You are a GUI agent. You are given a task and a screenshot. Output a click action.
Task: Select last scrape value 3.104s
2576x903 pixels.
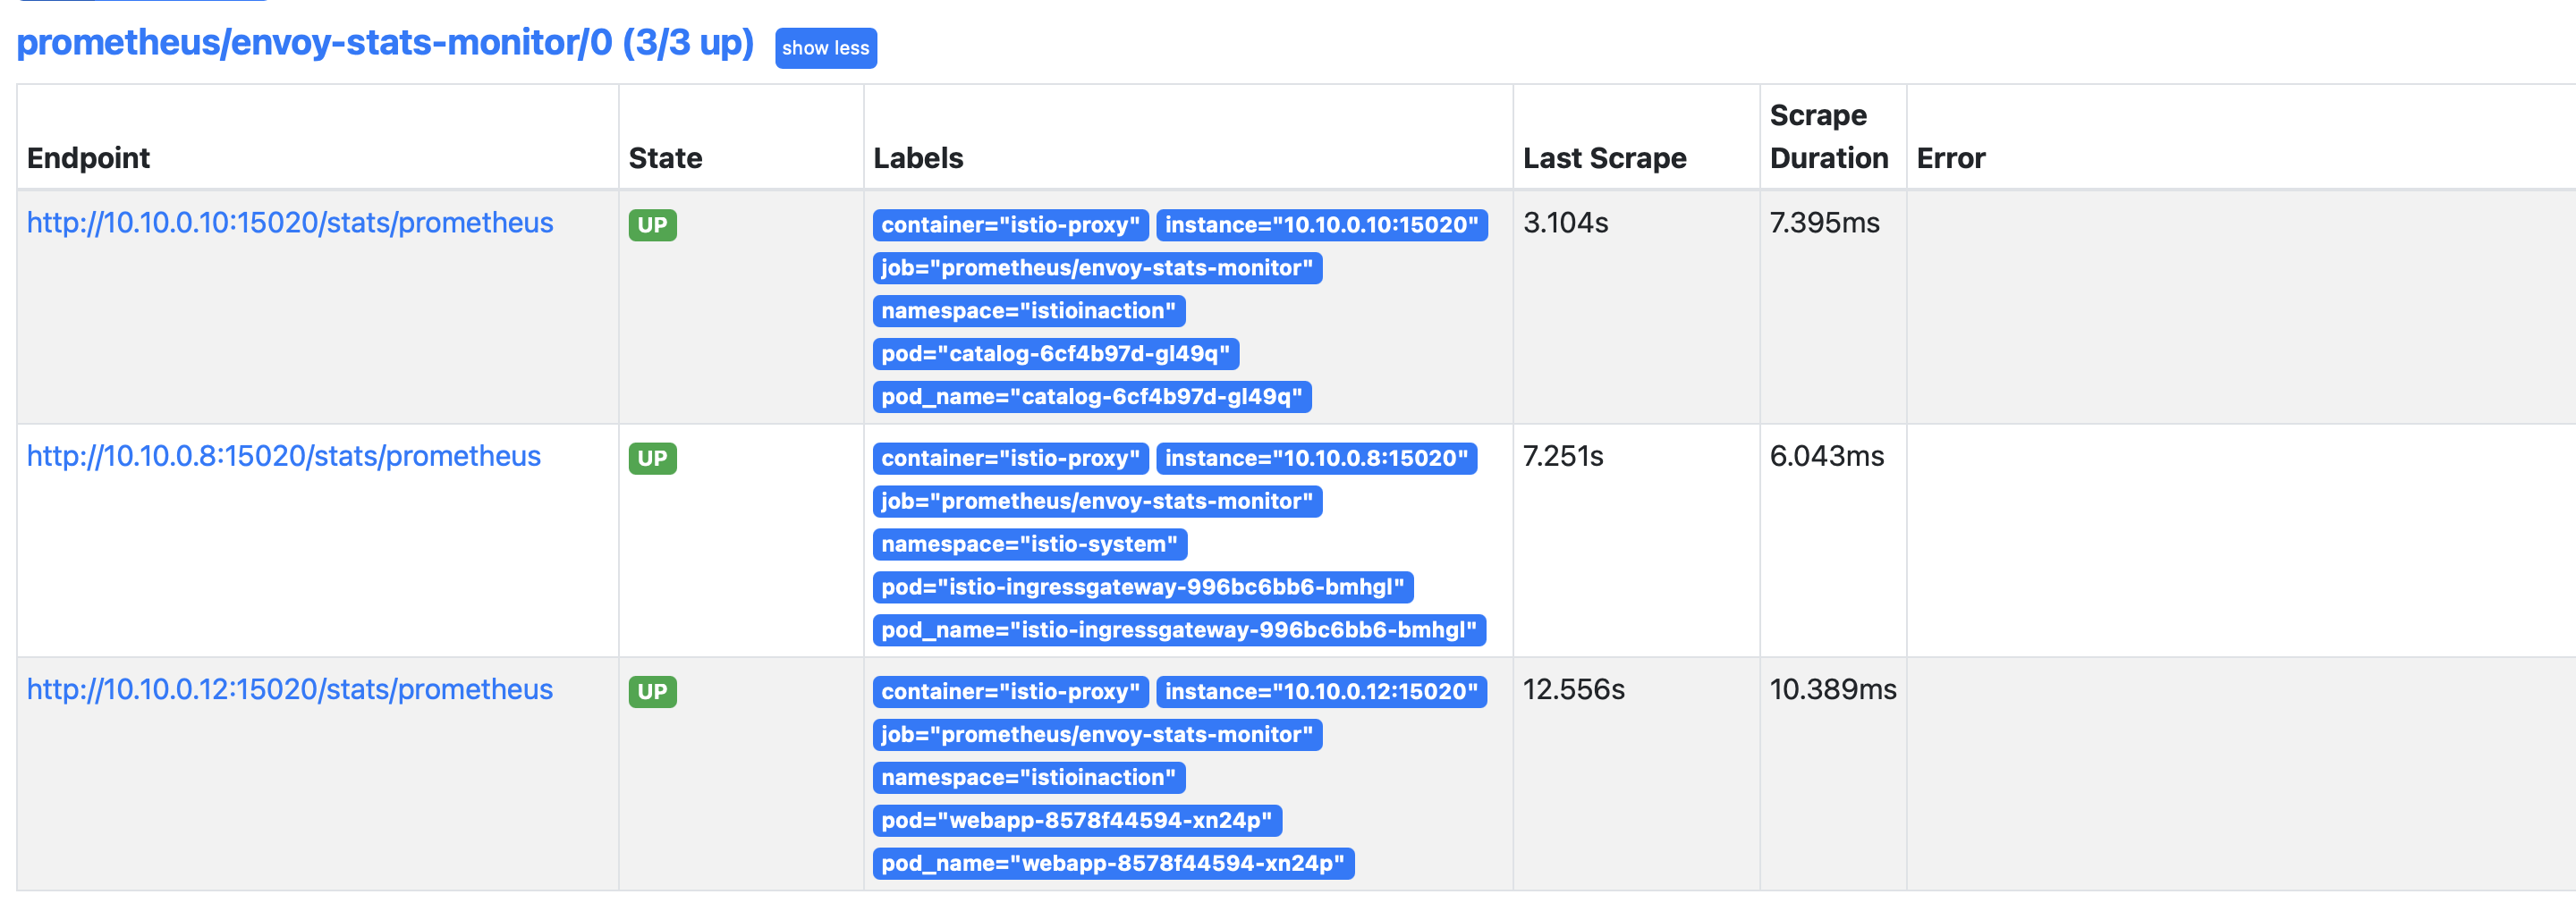[1565, 222]
